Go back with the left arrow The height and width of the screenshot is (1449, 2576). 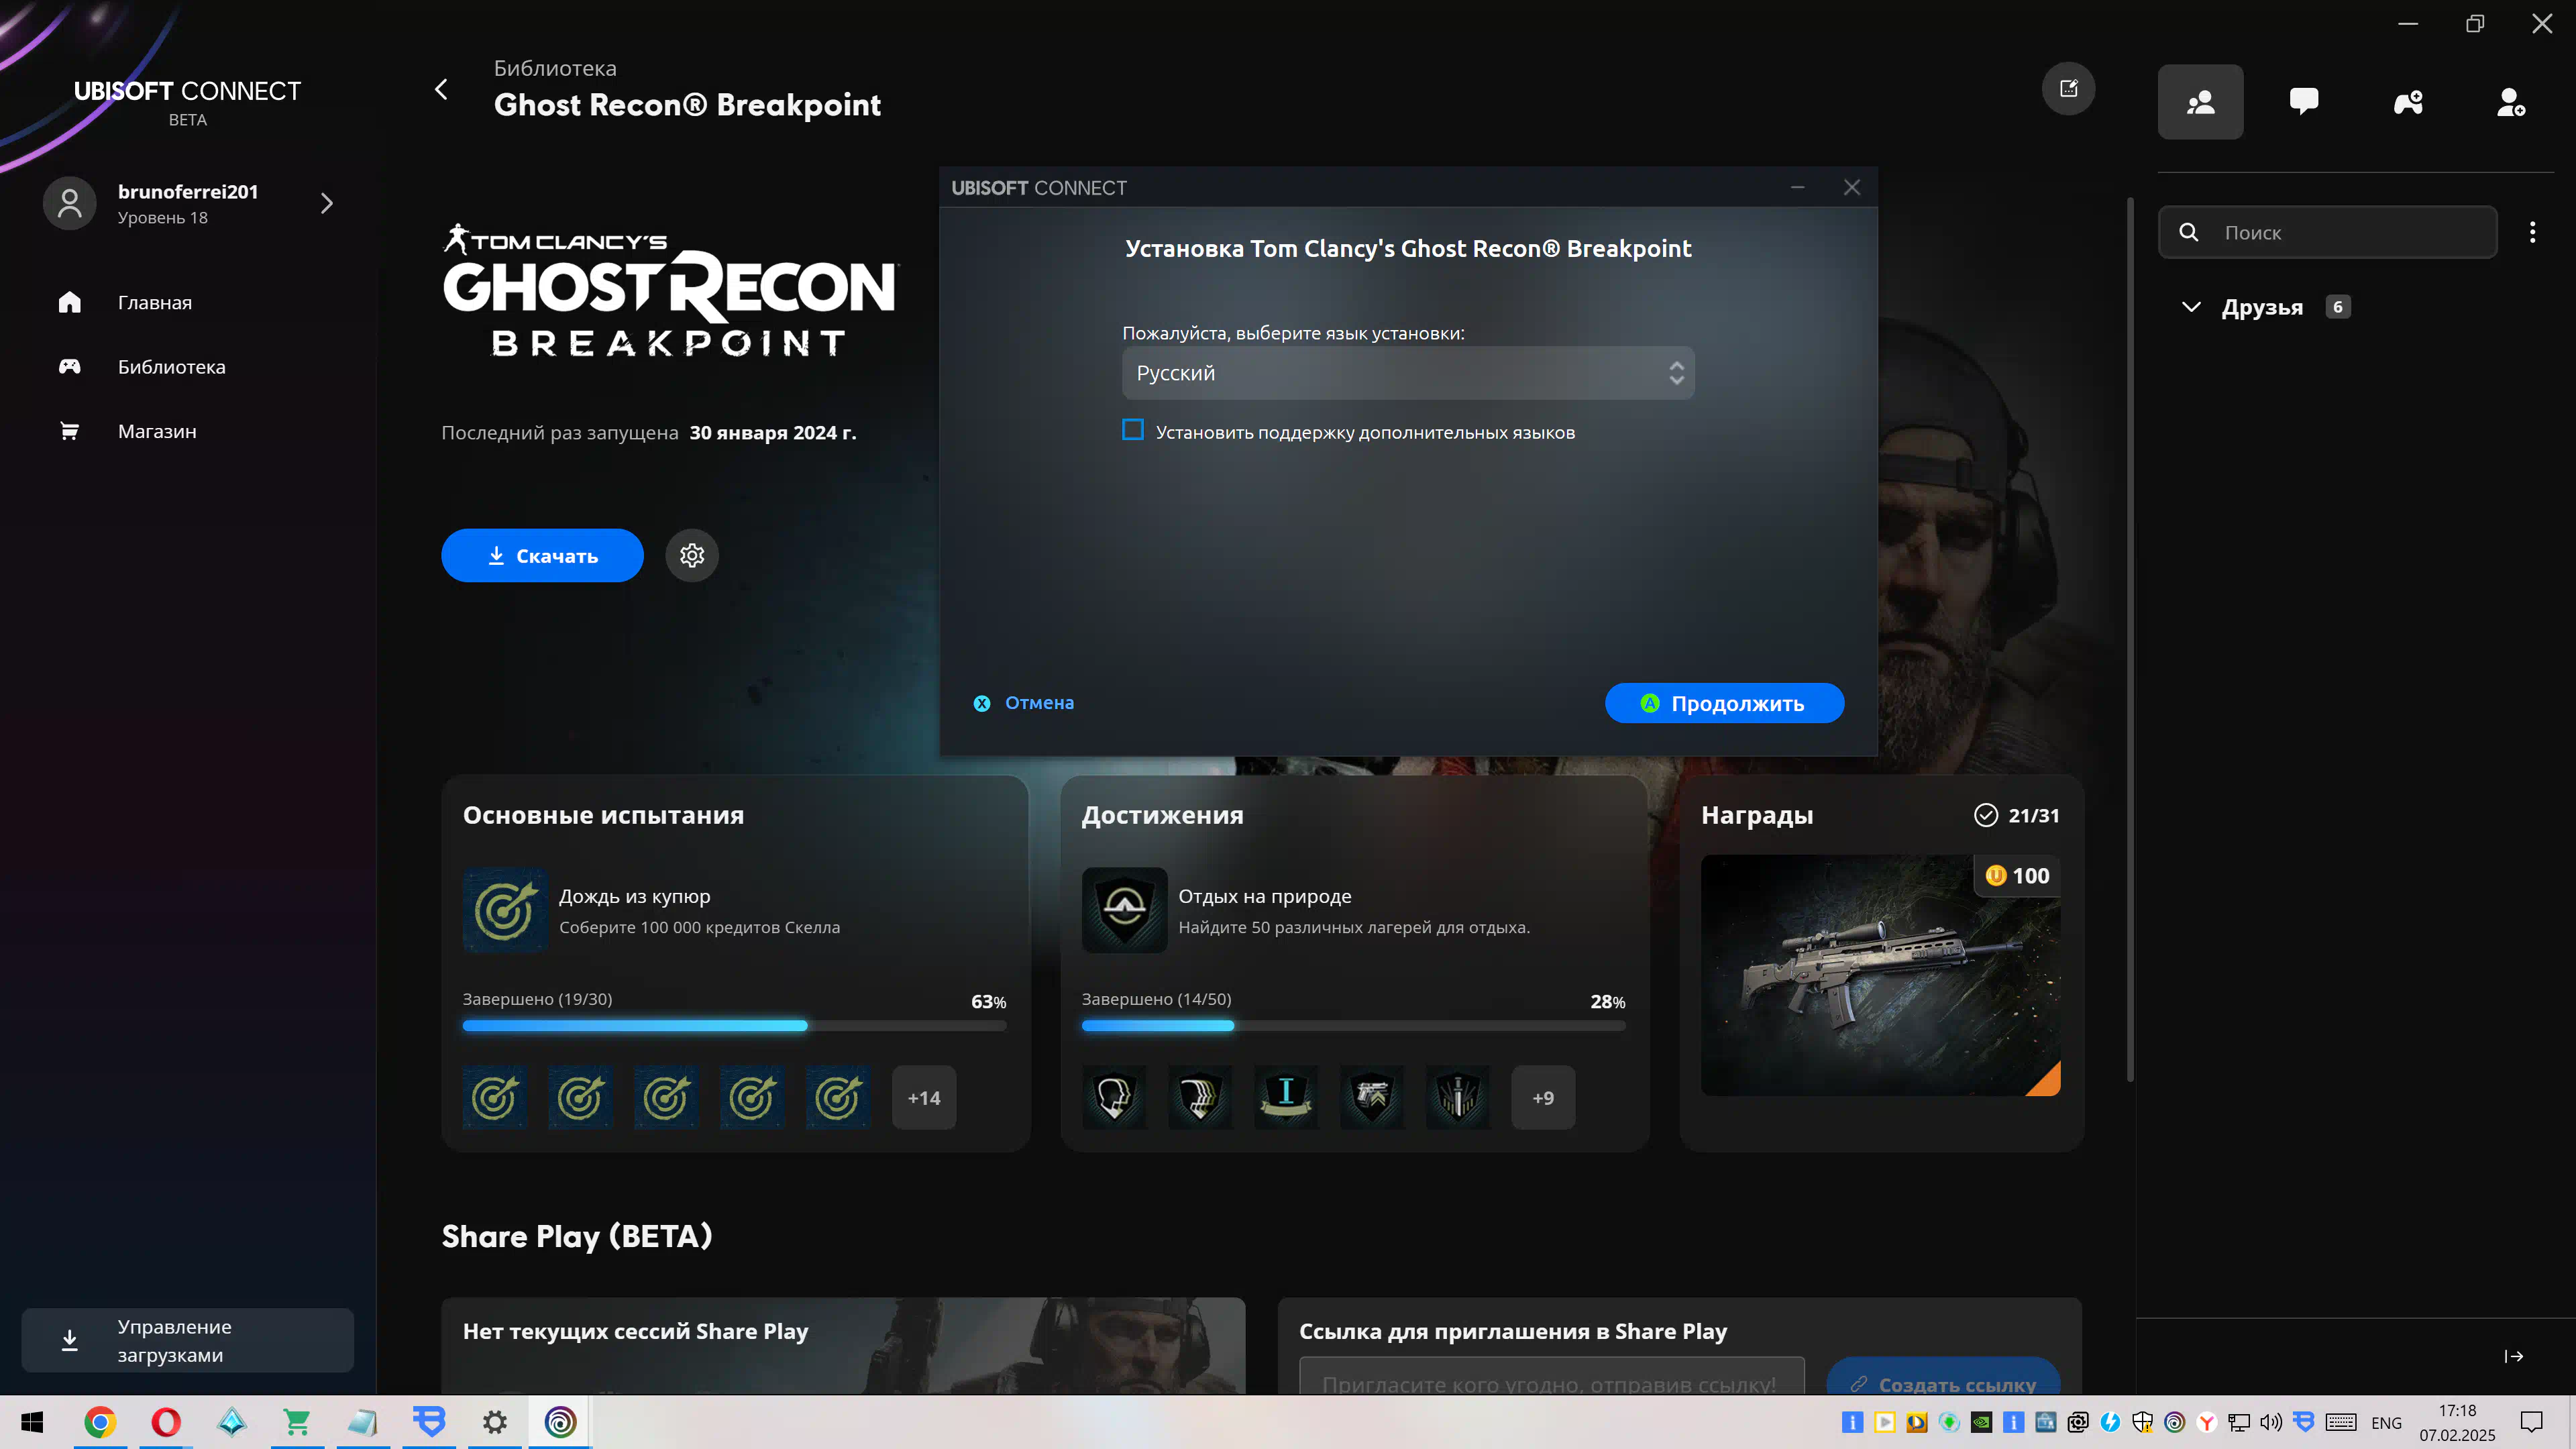[441, 89]
